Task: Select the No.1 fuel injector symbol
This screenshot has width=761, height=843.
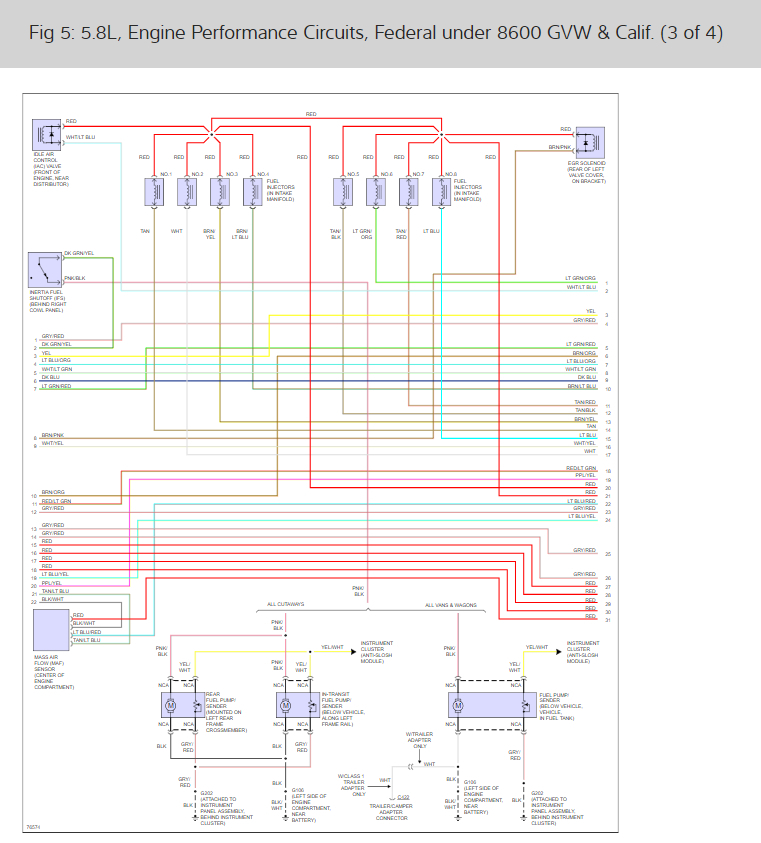Action: click(156, 192)
